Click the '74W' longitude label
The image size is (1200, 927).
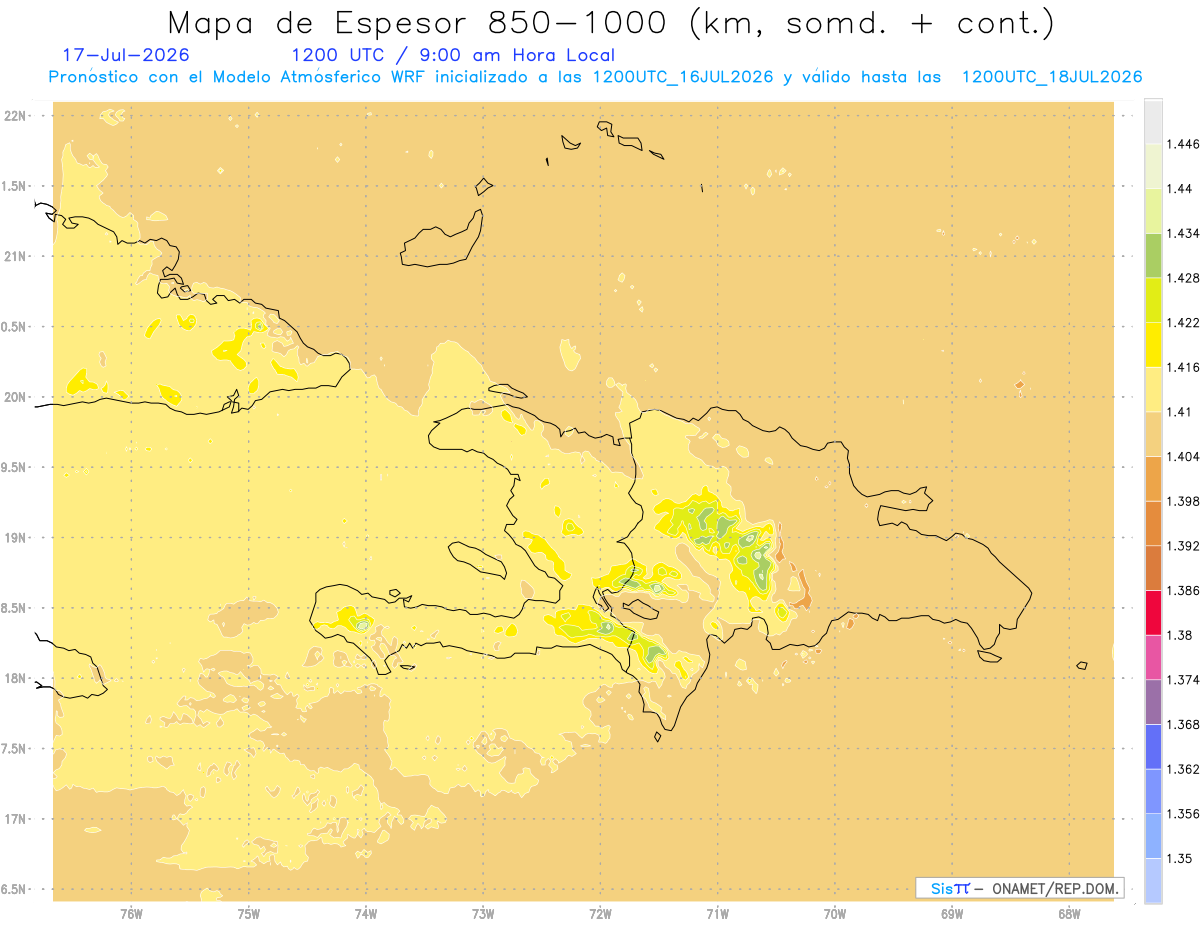[x=366, y=914]
